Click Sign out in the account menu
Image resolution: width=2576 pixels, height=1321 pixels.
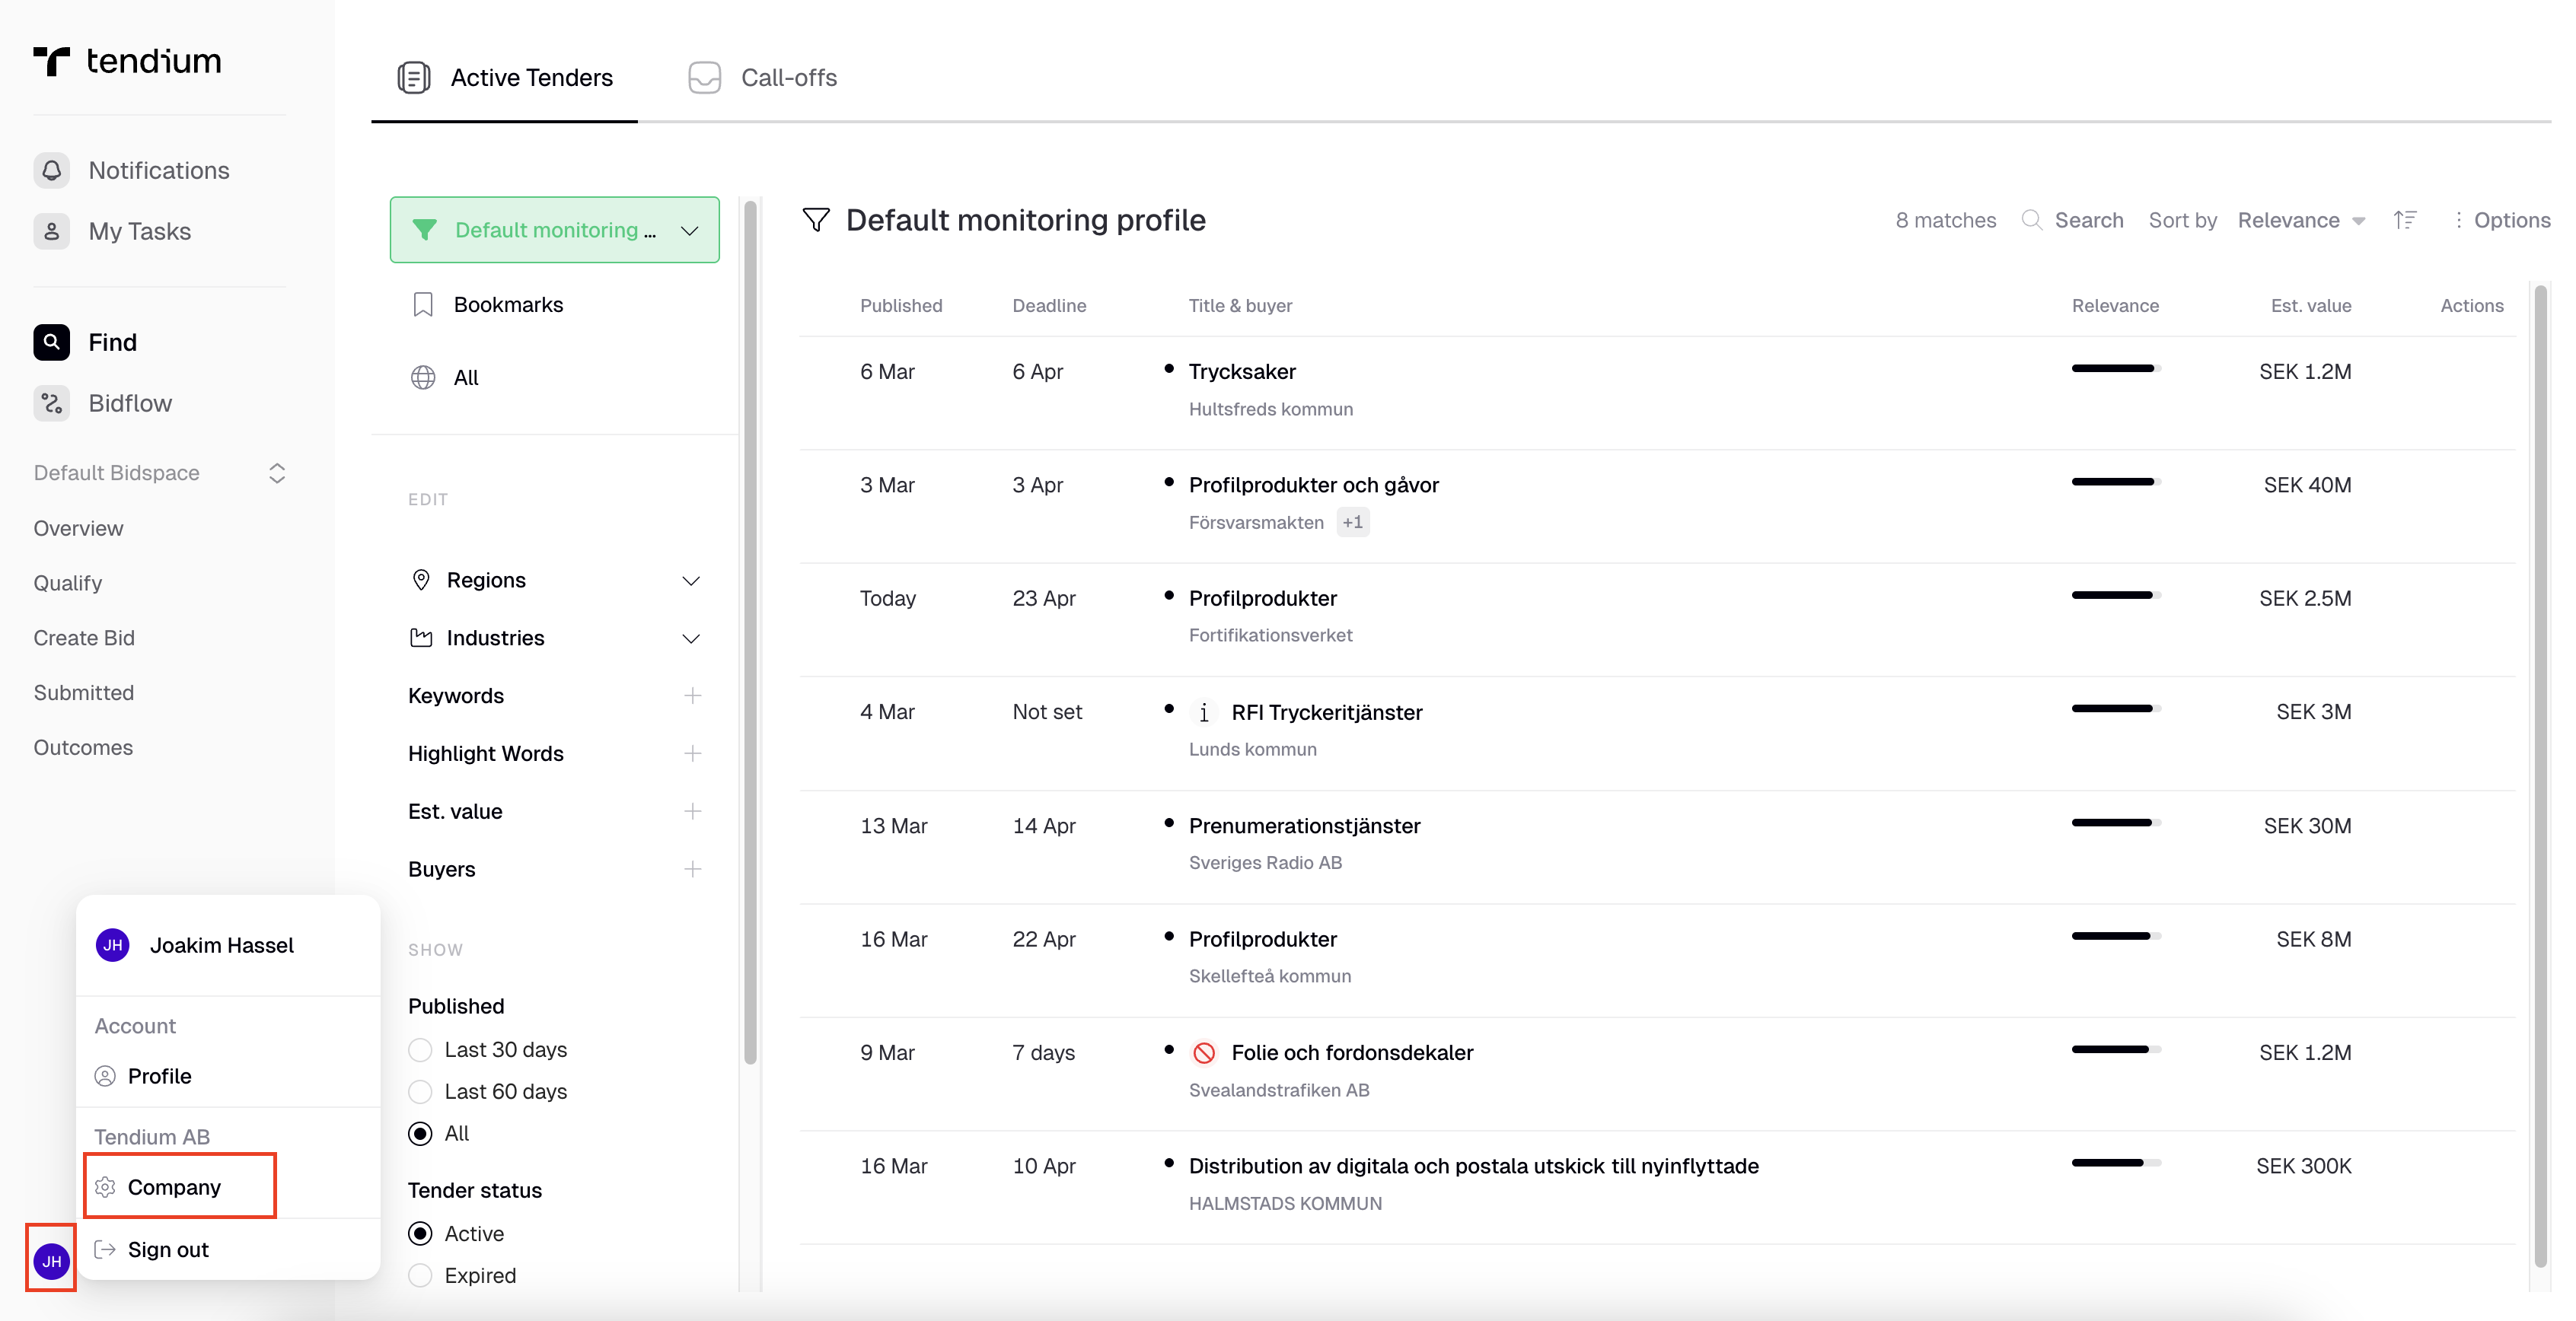click(x=167, y=1249)
